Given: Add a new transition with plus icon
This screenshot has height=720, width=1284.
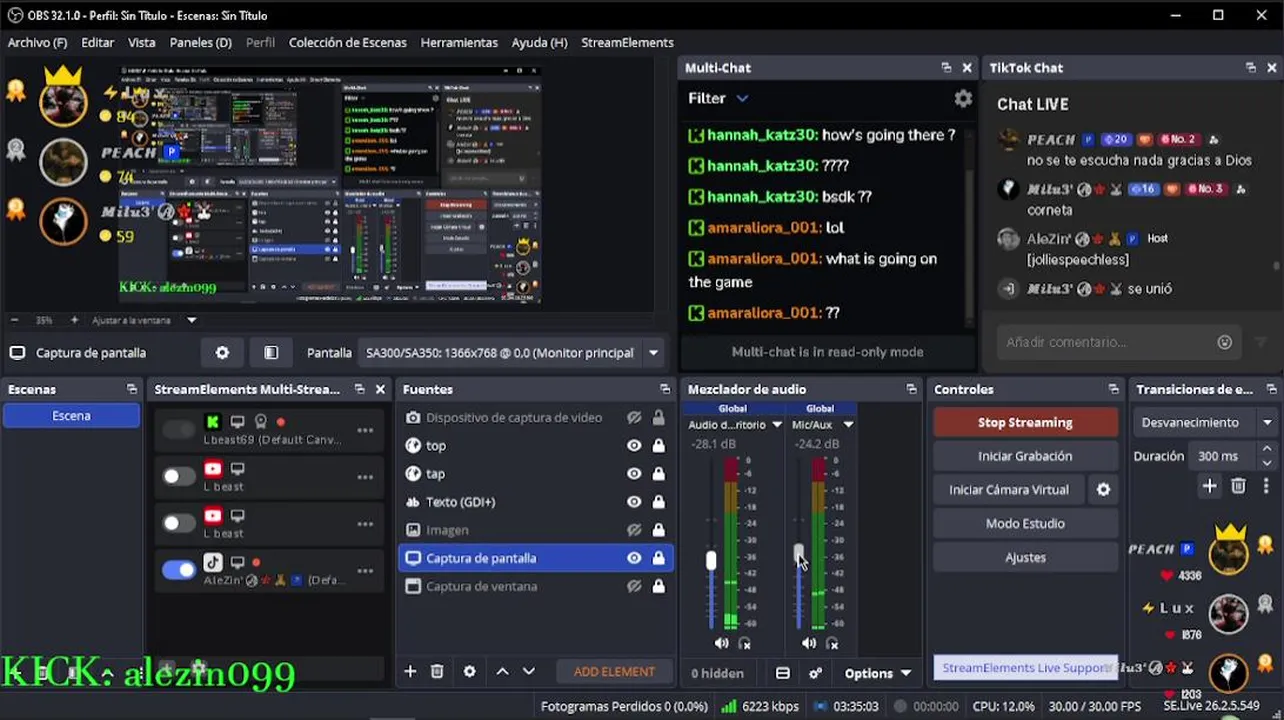Looking at the screenshot, I should coord(1210,486).
